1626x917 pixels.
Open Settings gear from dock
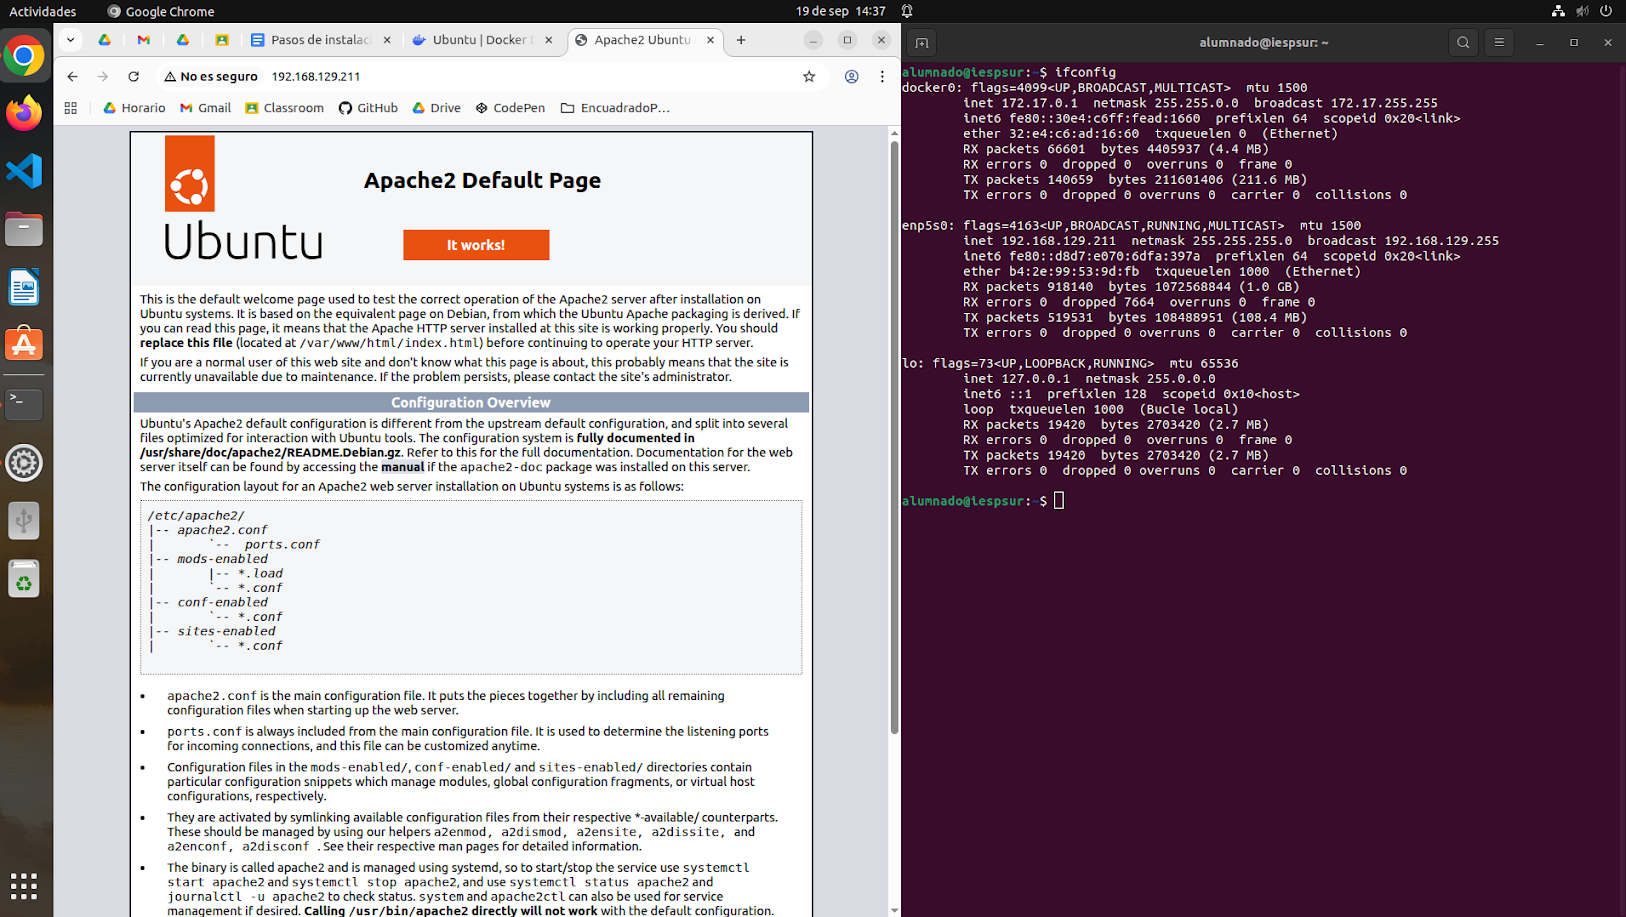pyautogui.click(x=24, y=463)
